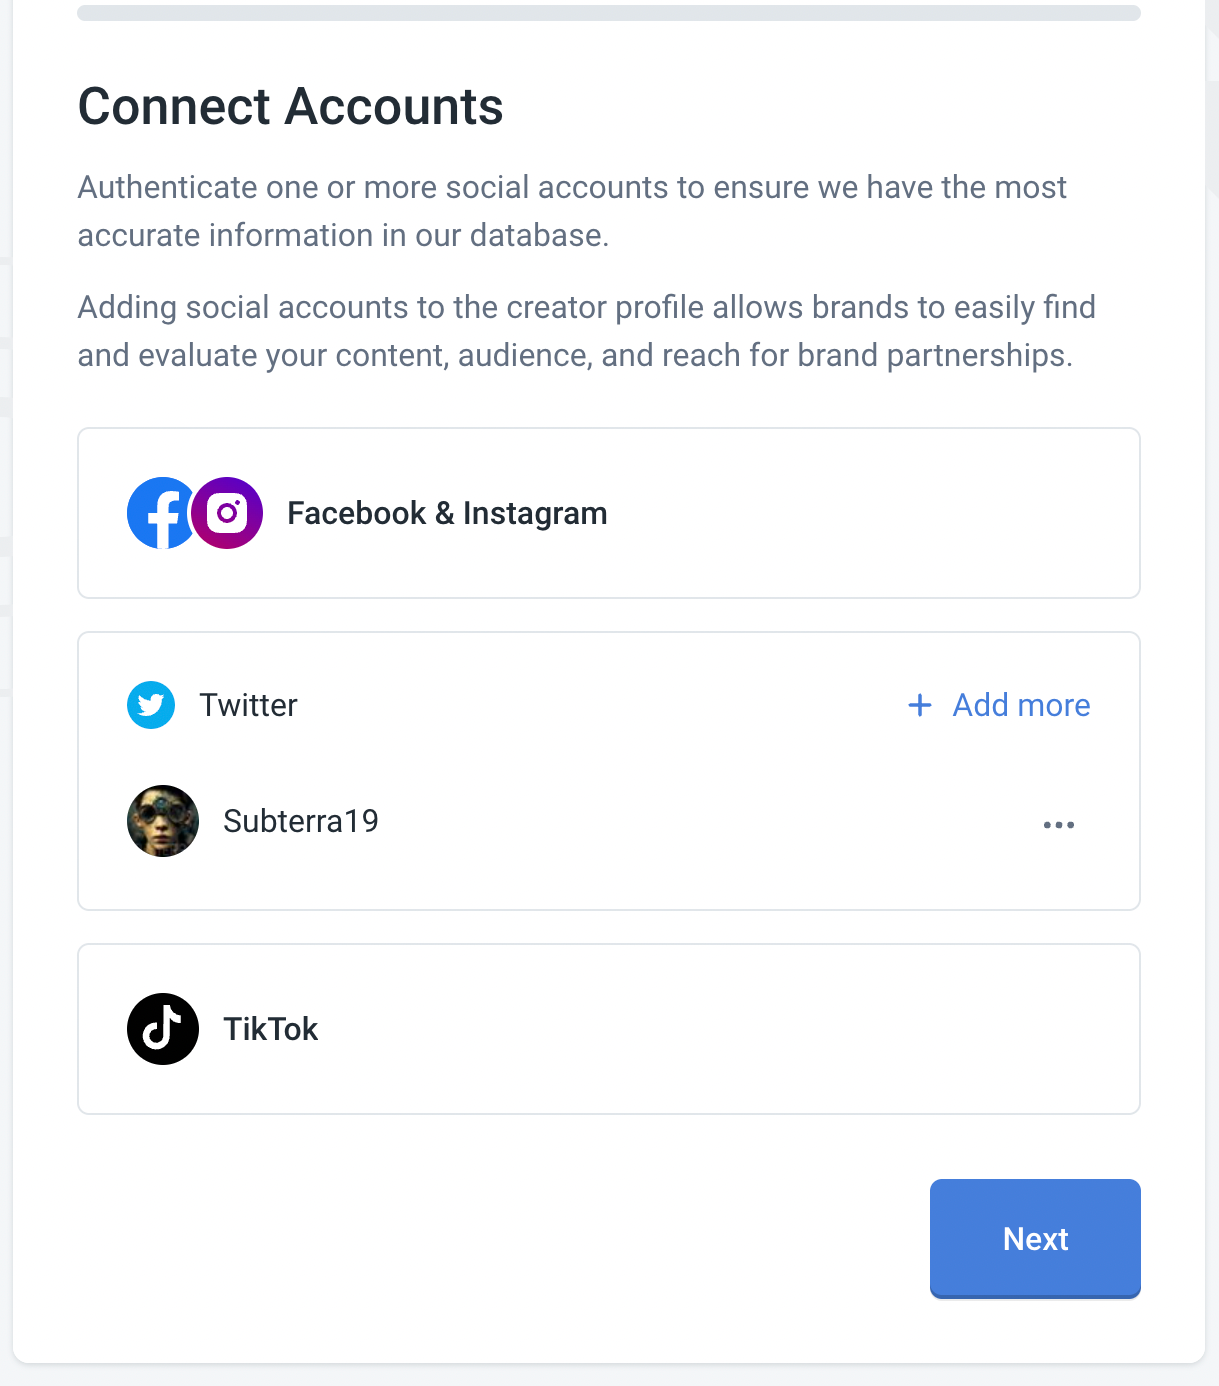Viewport: 1219px width, 1386px height.
Task: Click the Facebook & Instagram label text
Action: point(447,513)
